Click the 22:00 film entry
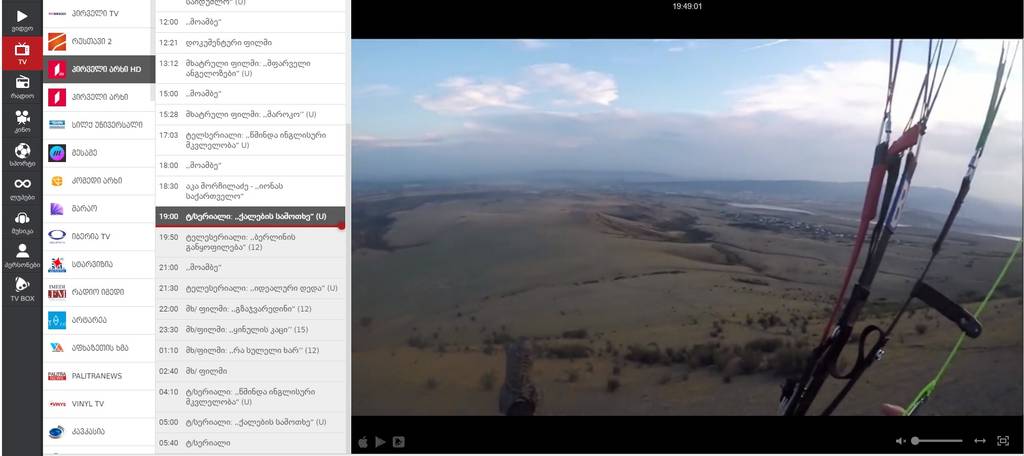Viewport: 1024px width, 456px height. (251, 309)
